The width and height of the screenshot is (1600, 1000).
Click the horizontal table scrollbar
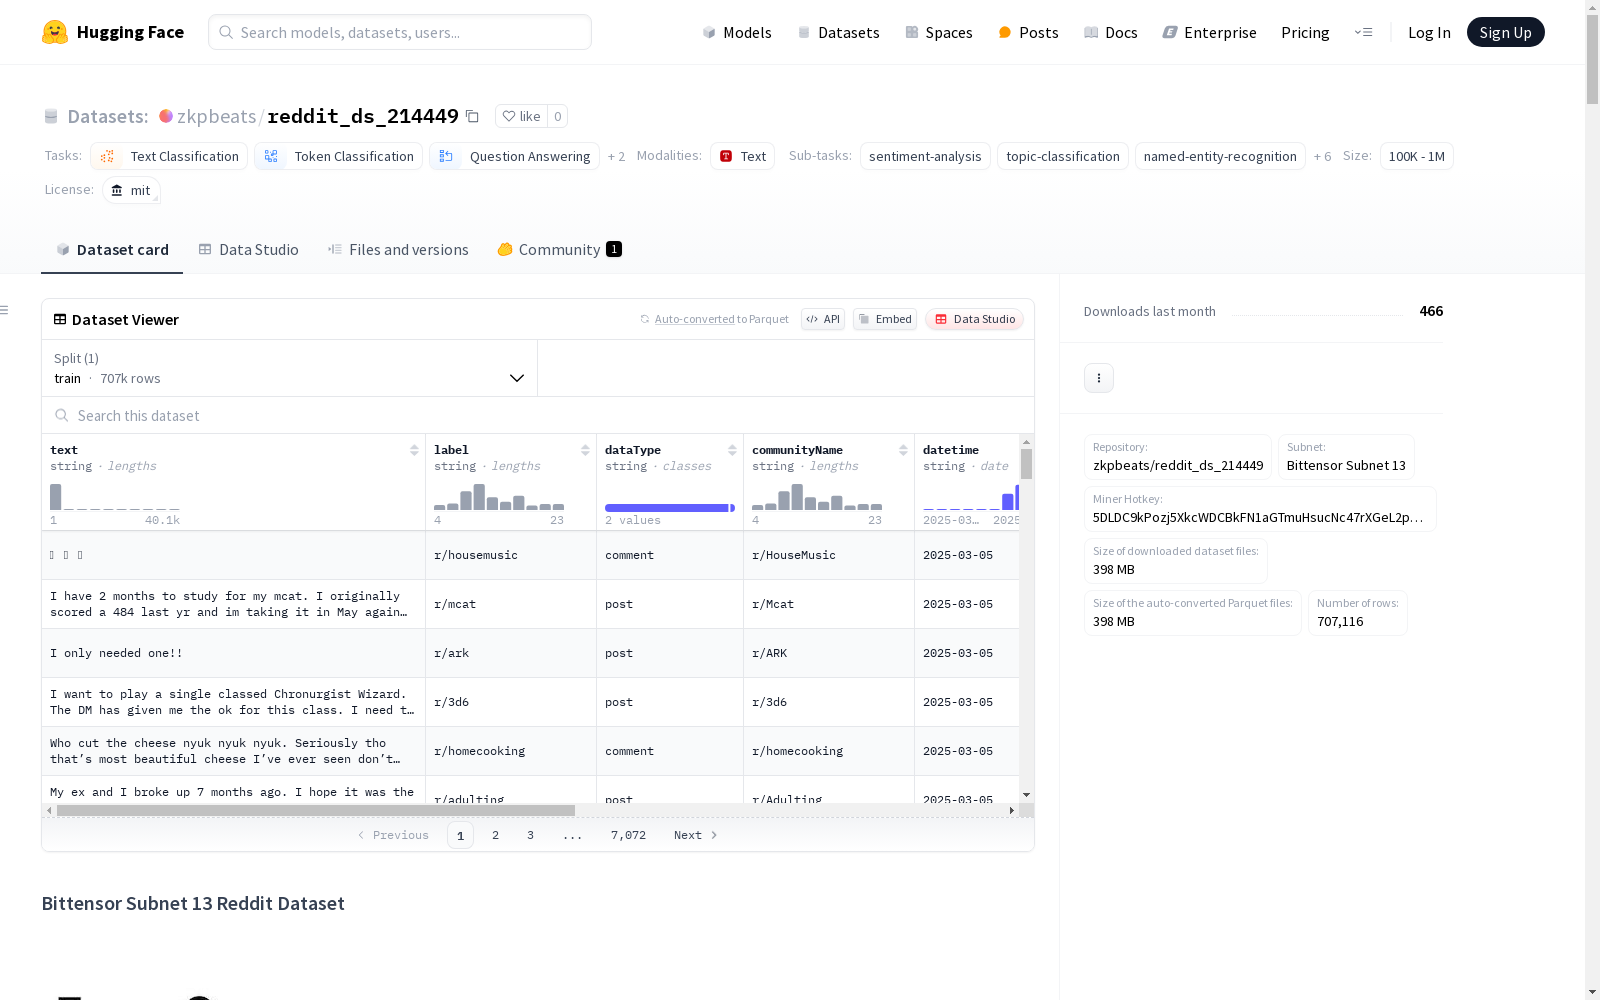(316, 810)
